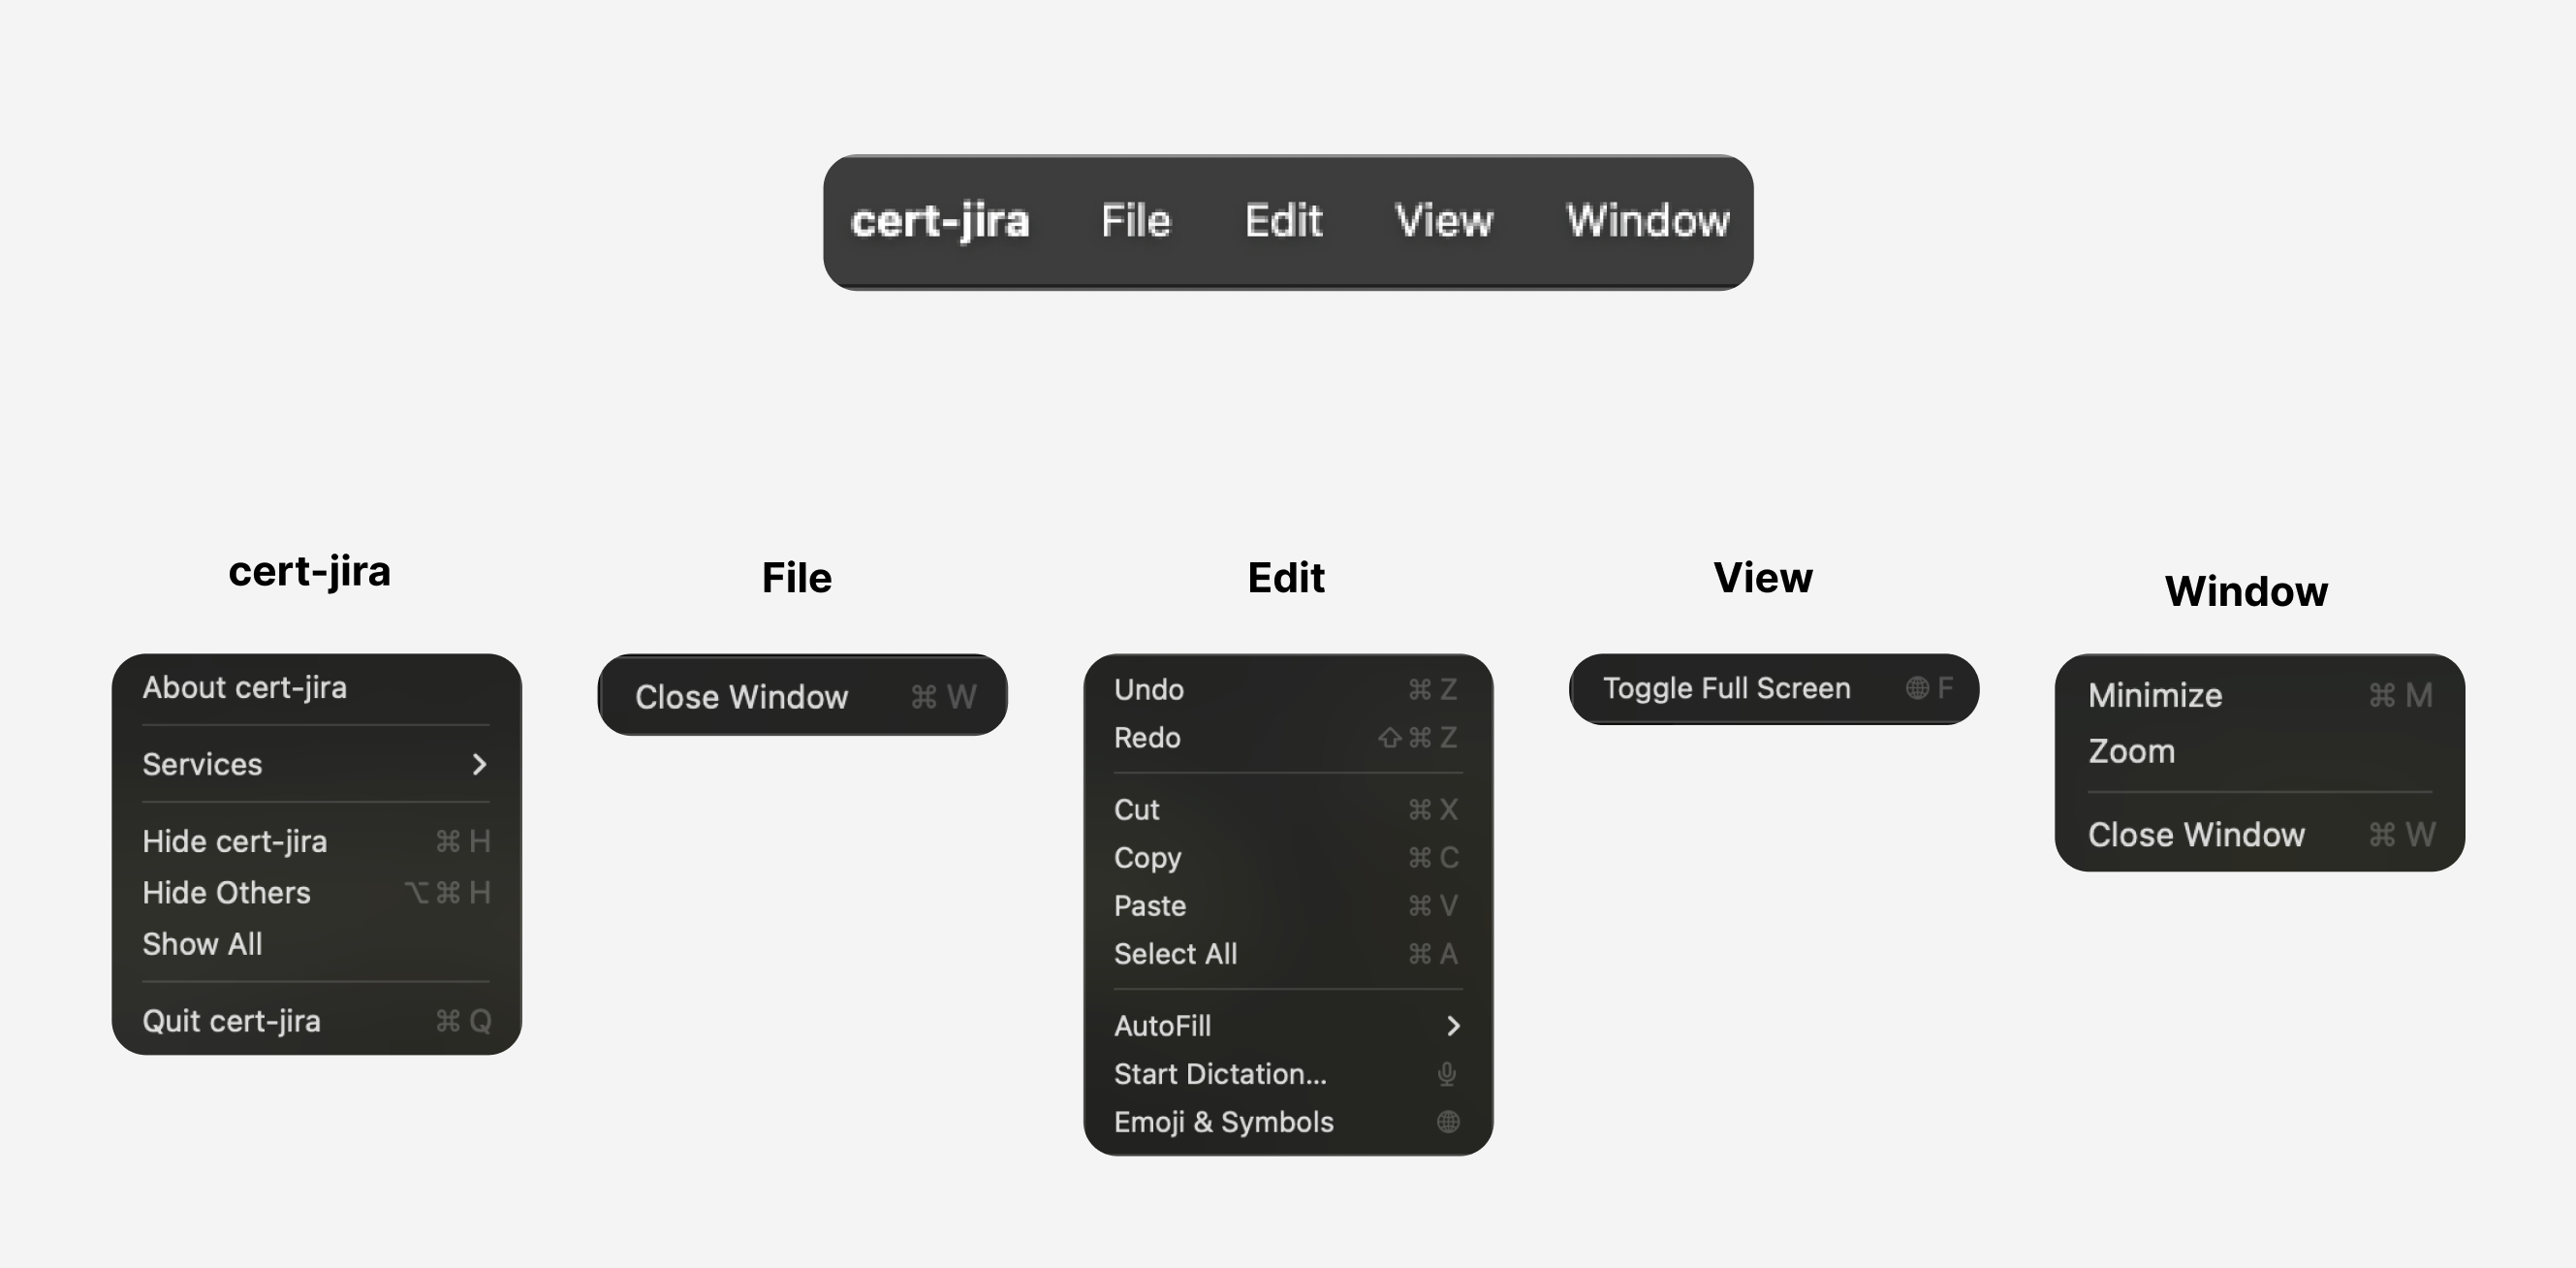Choose Select All in the Edit menu
The image size is (2576, 1268).
1176,953
